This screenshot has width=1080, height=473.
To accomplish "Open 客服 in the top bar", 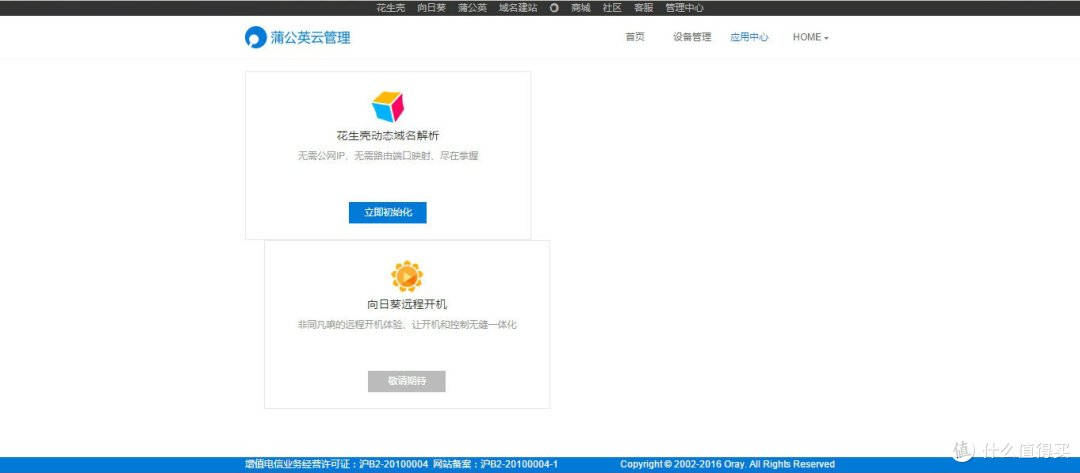I will 644,8.
